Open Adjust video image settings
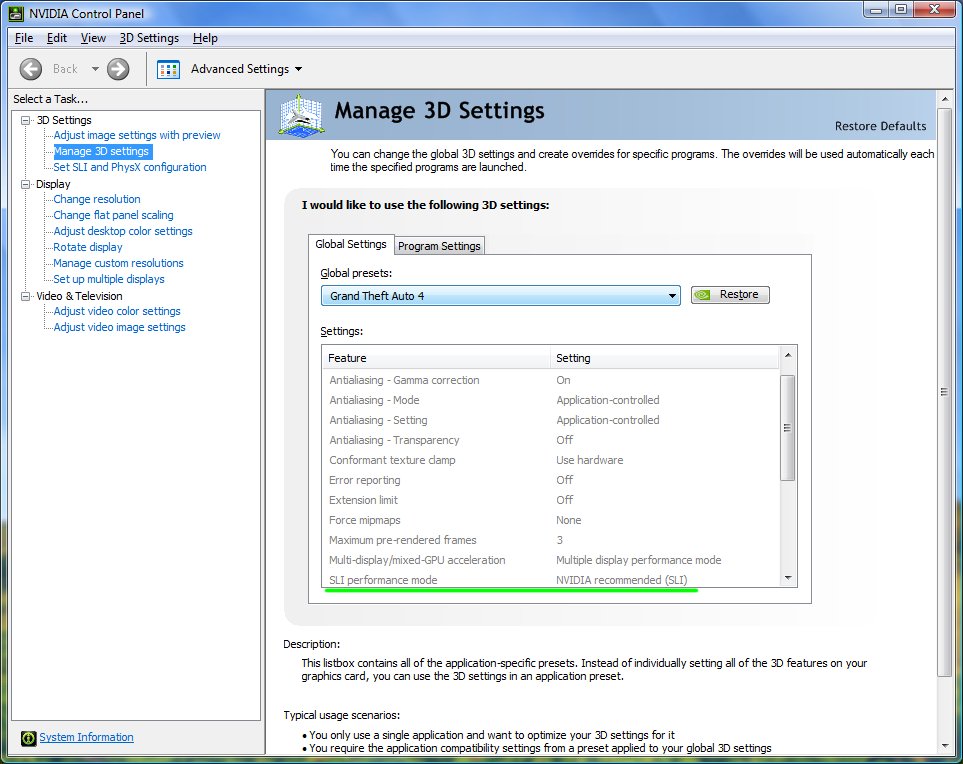Viewport: 963px width, 764px height. tap(120, 327)
